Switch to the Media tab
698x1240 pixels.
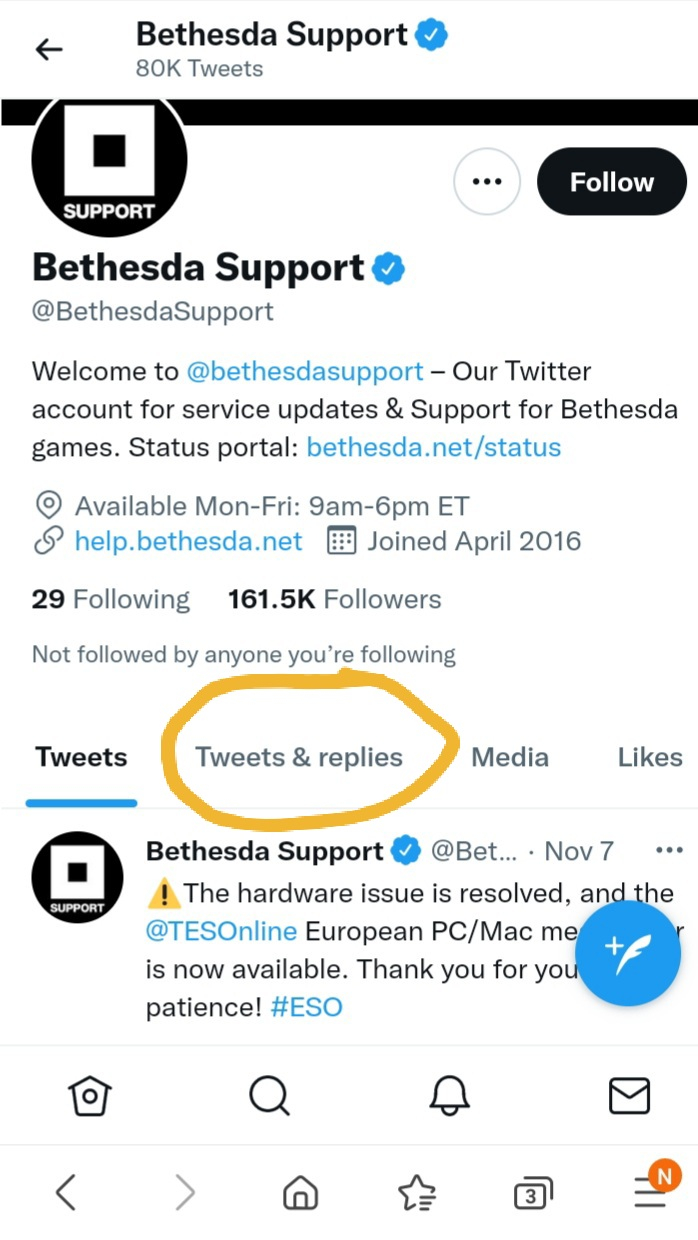point(510,757)
